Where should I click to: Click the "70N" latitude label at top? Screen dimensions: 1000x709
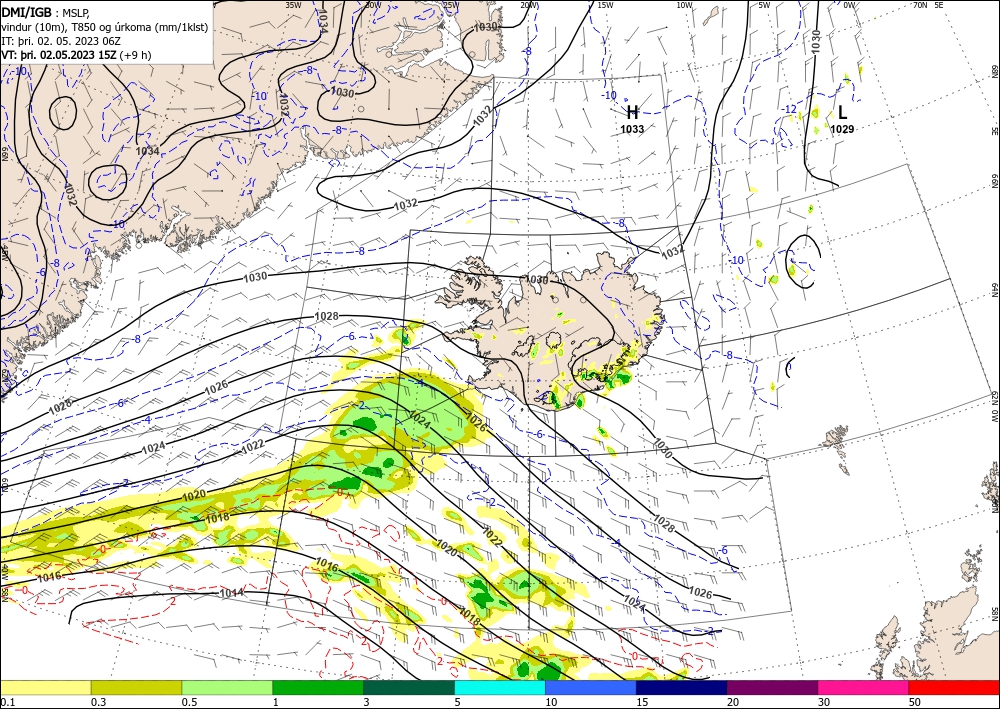(920, 5)
